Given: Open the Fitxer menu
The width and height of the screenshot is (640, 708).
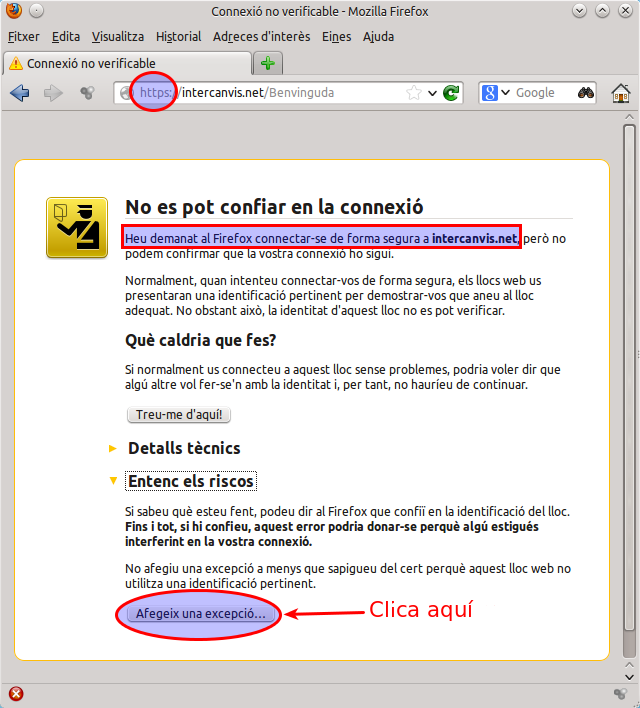Looking at the screenshot, I should (x=23, y=37).
